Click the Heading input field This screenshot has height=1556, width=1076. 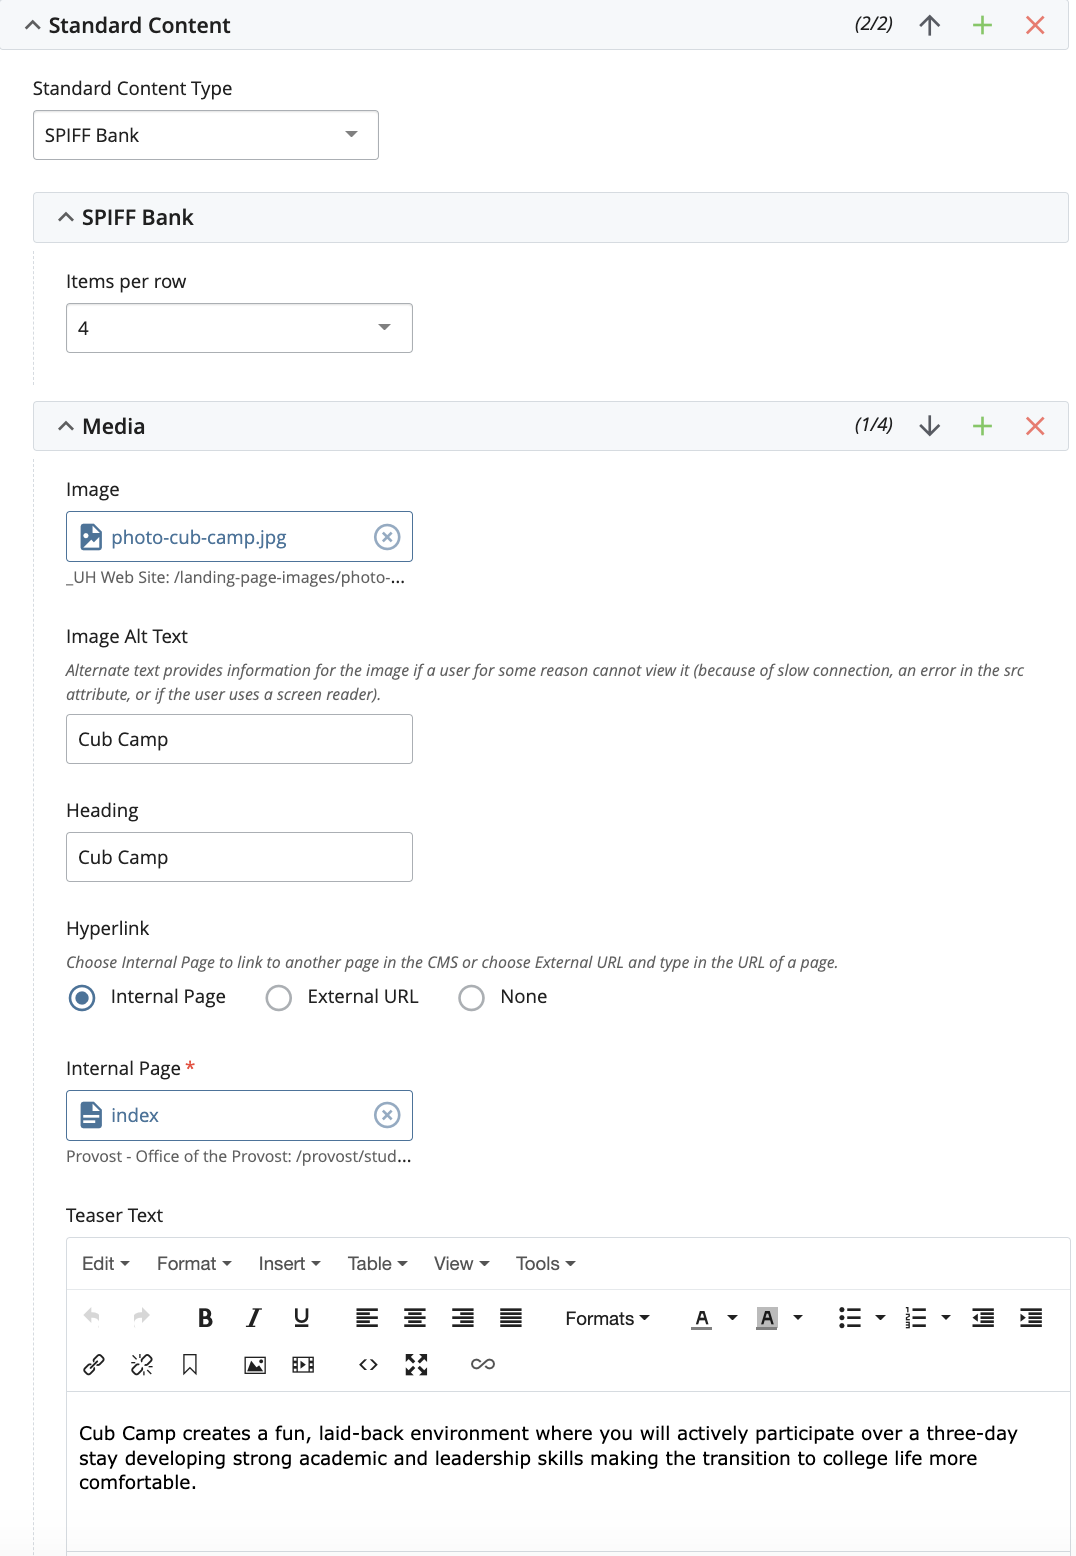239,857
